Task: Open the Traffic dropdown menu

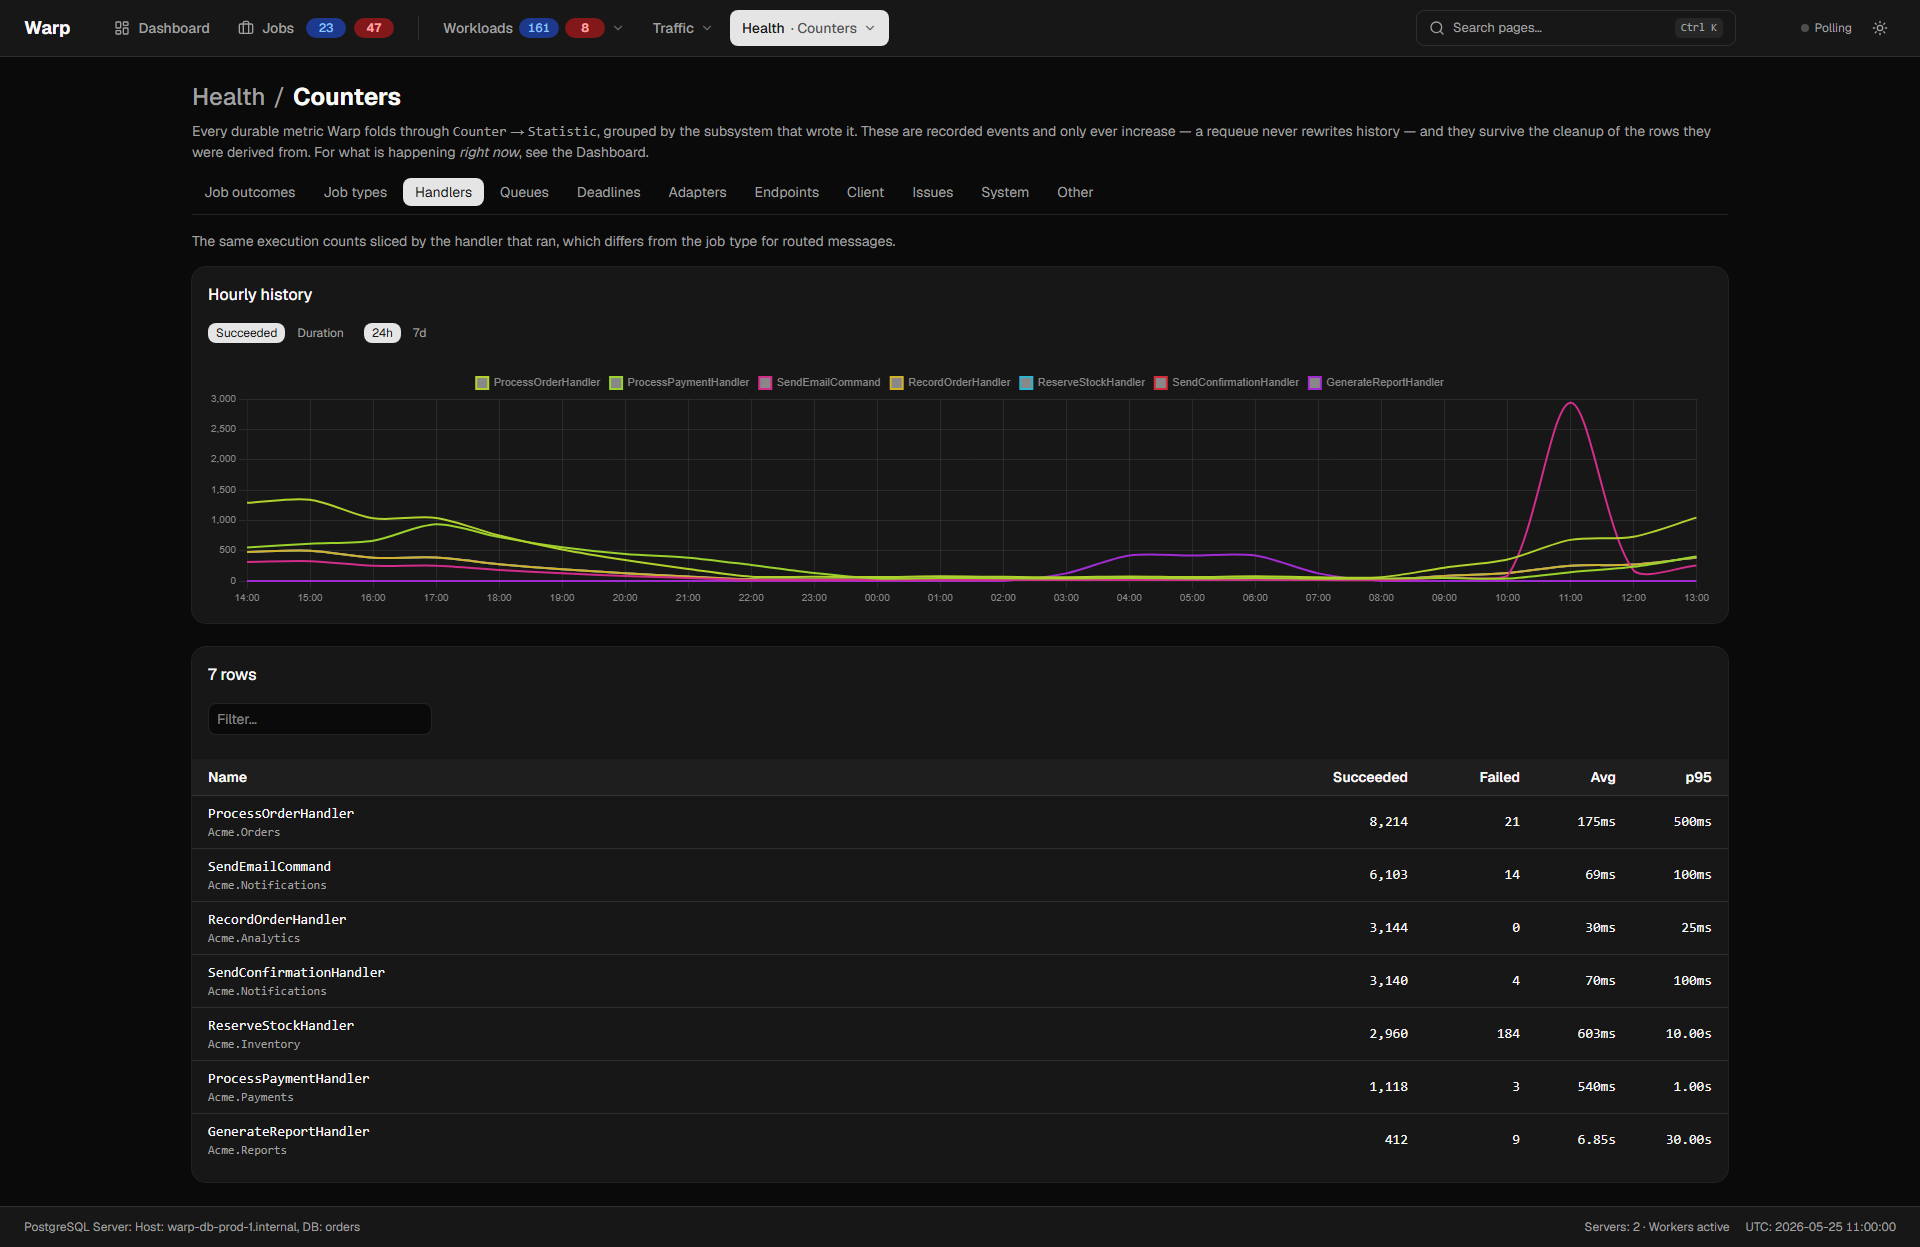Action: point(682,28)
